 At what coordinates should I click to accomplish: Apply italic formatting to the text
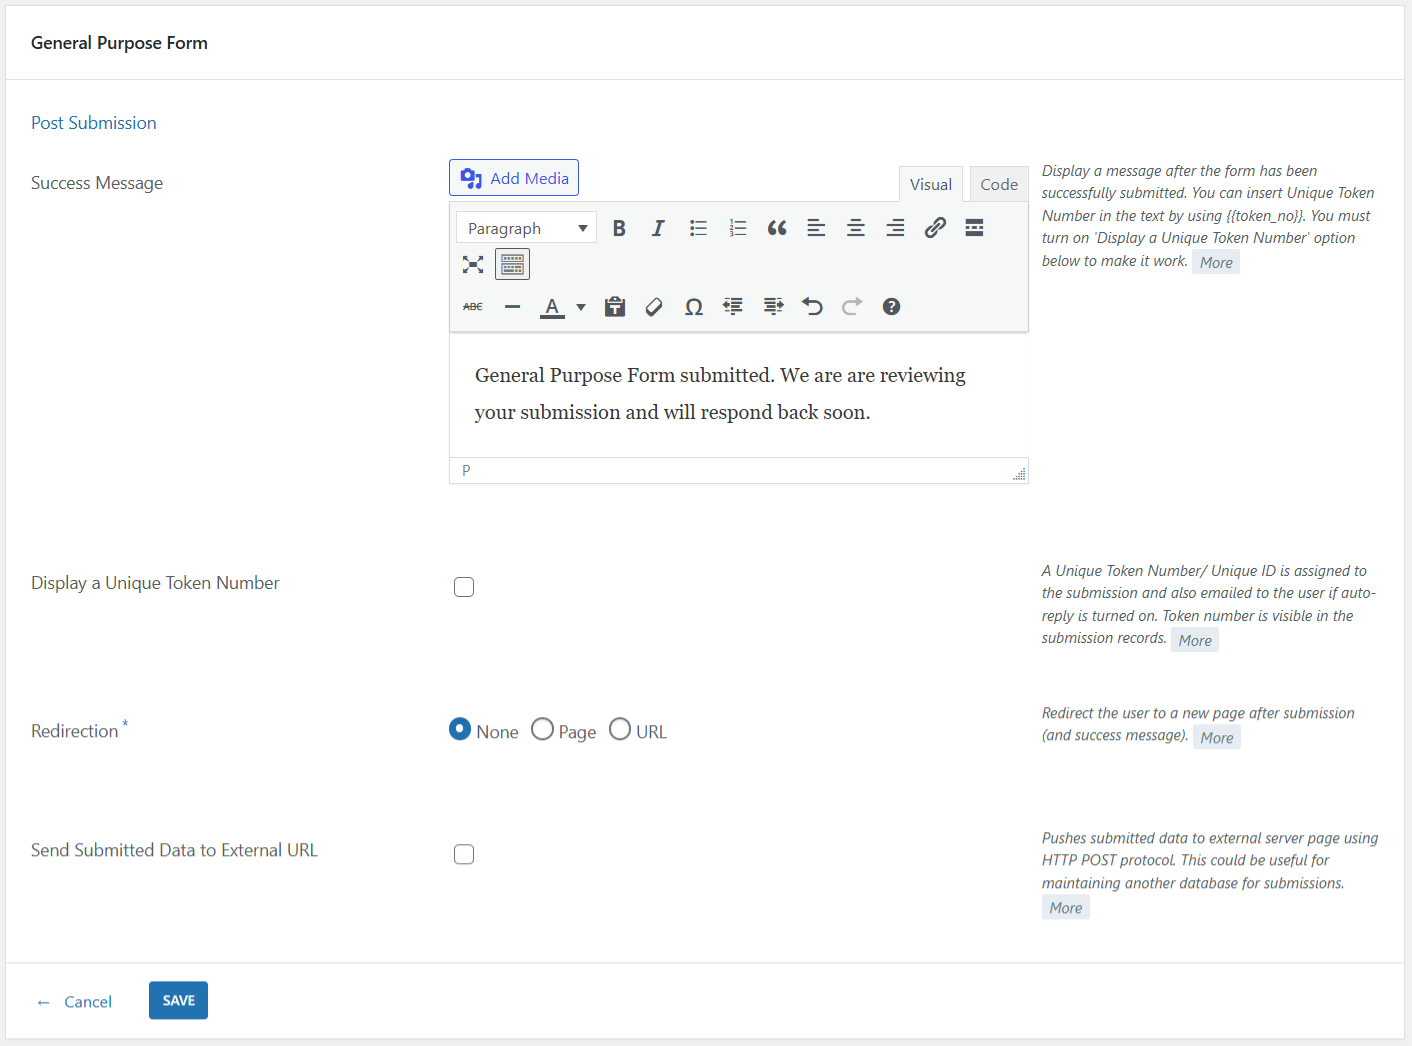click(x=658, y=228)
